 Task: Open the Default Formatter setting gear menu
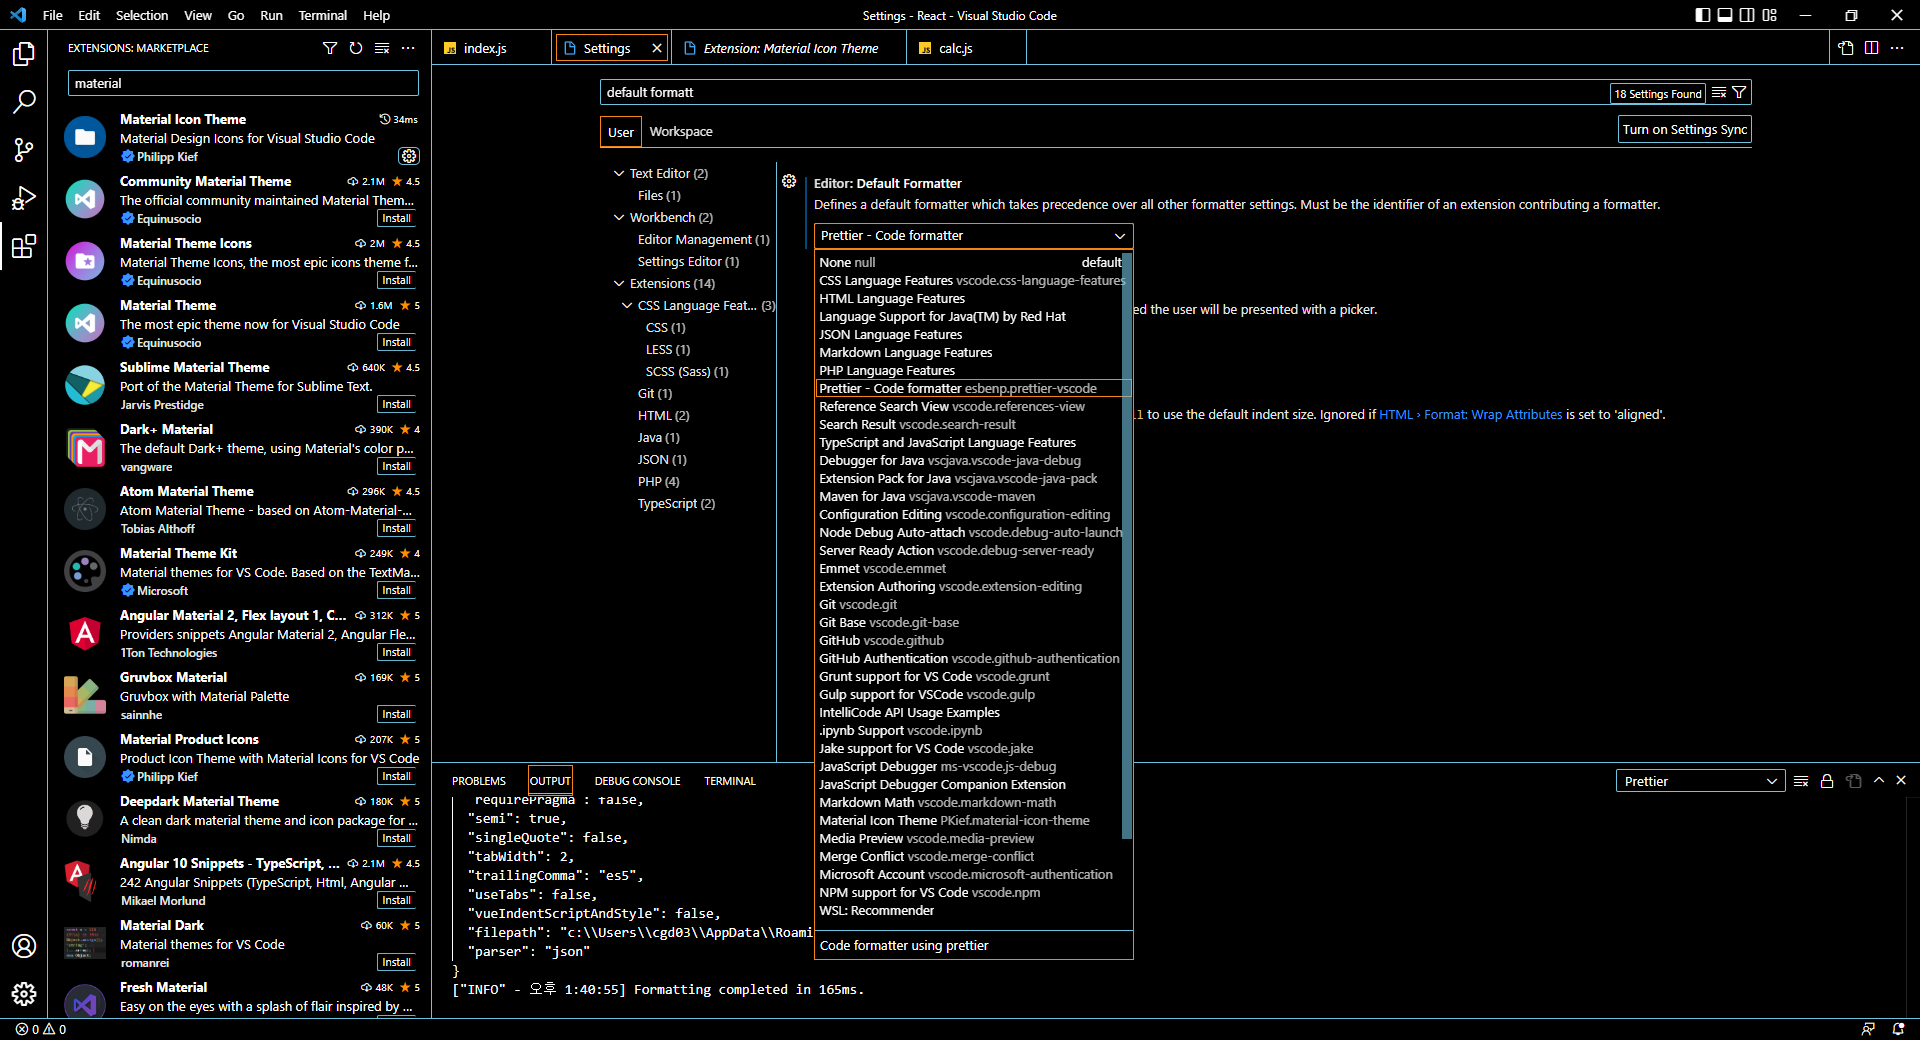point(789,182)
